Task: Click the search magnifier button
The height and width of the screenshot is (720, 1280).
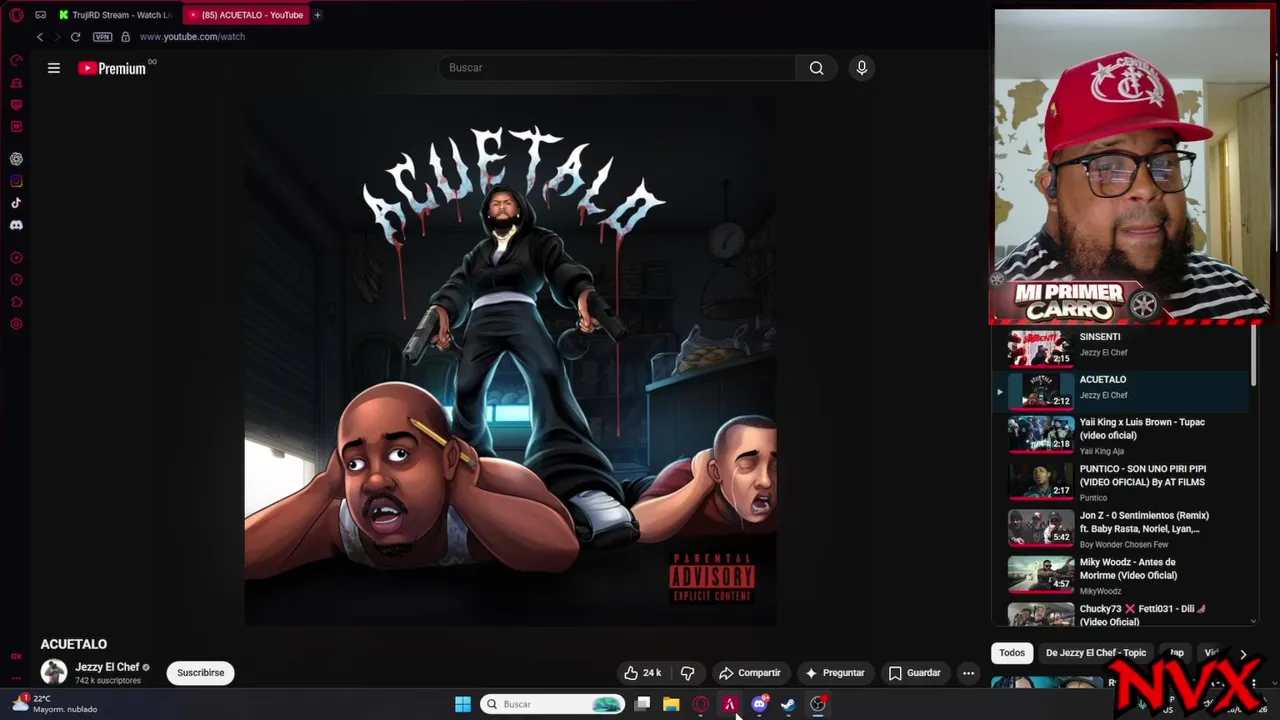Action: [x=816, y=68]
